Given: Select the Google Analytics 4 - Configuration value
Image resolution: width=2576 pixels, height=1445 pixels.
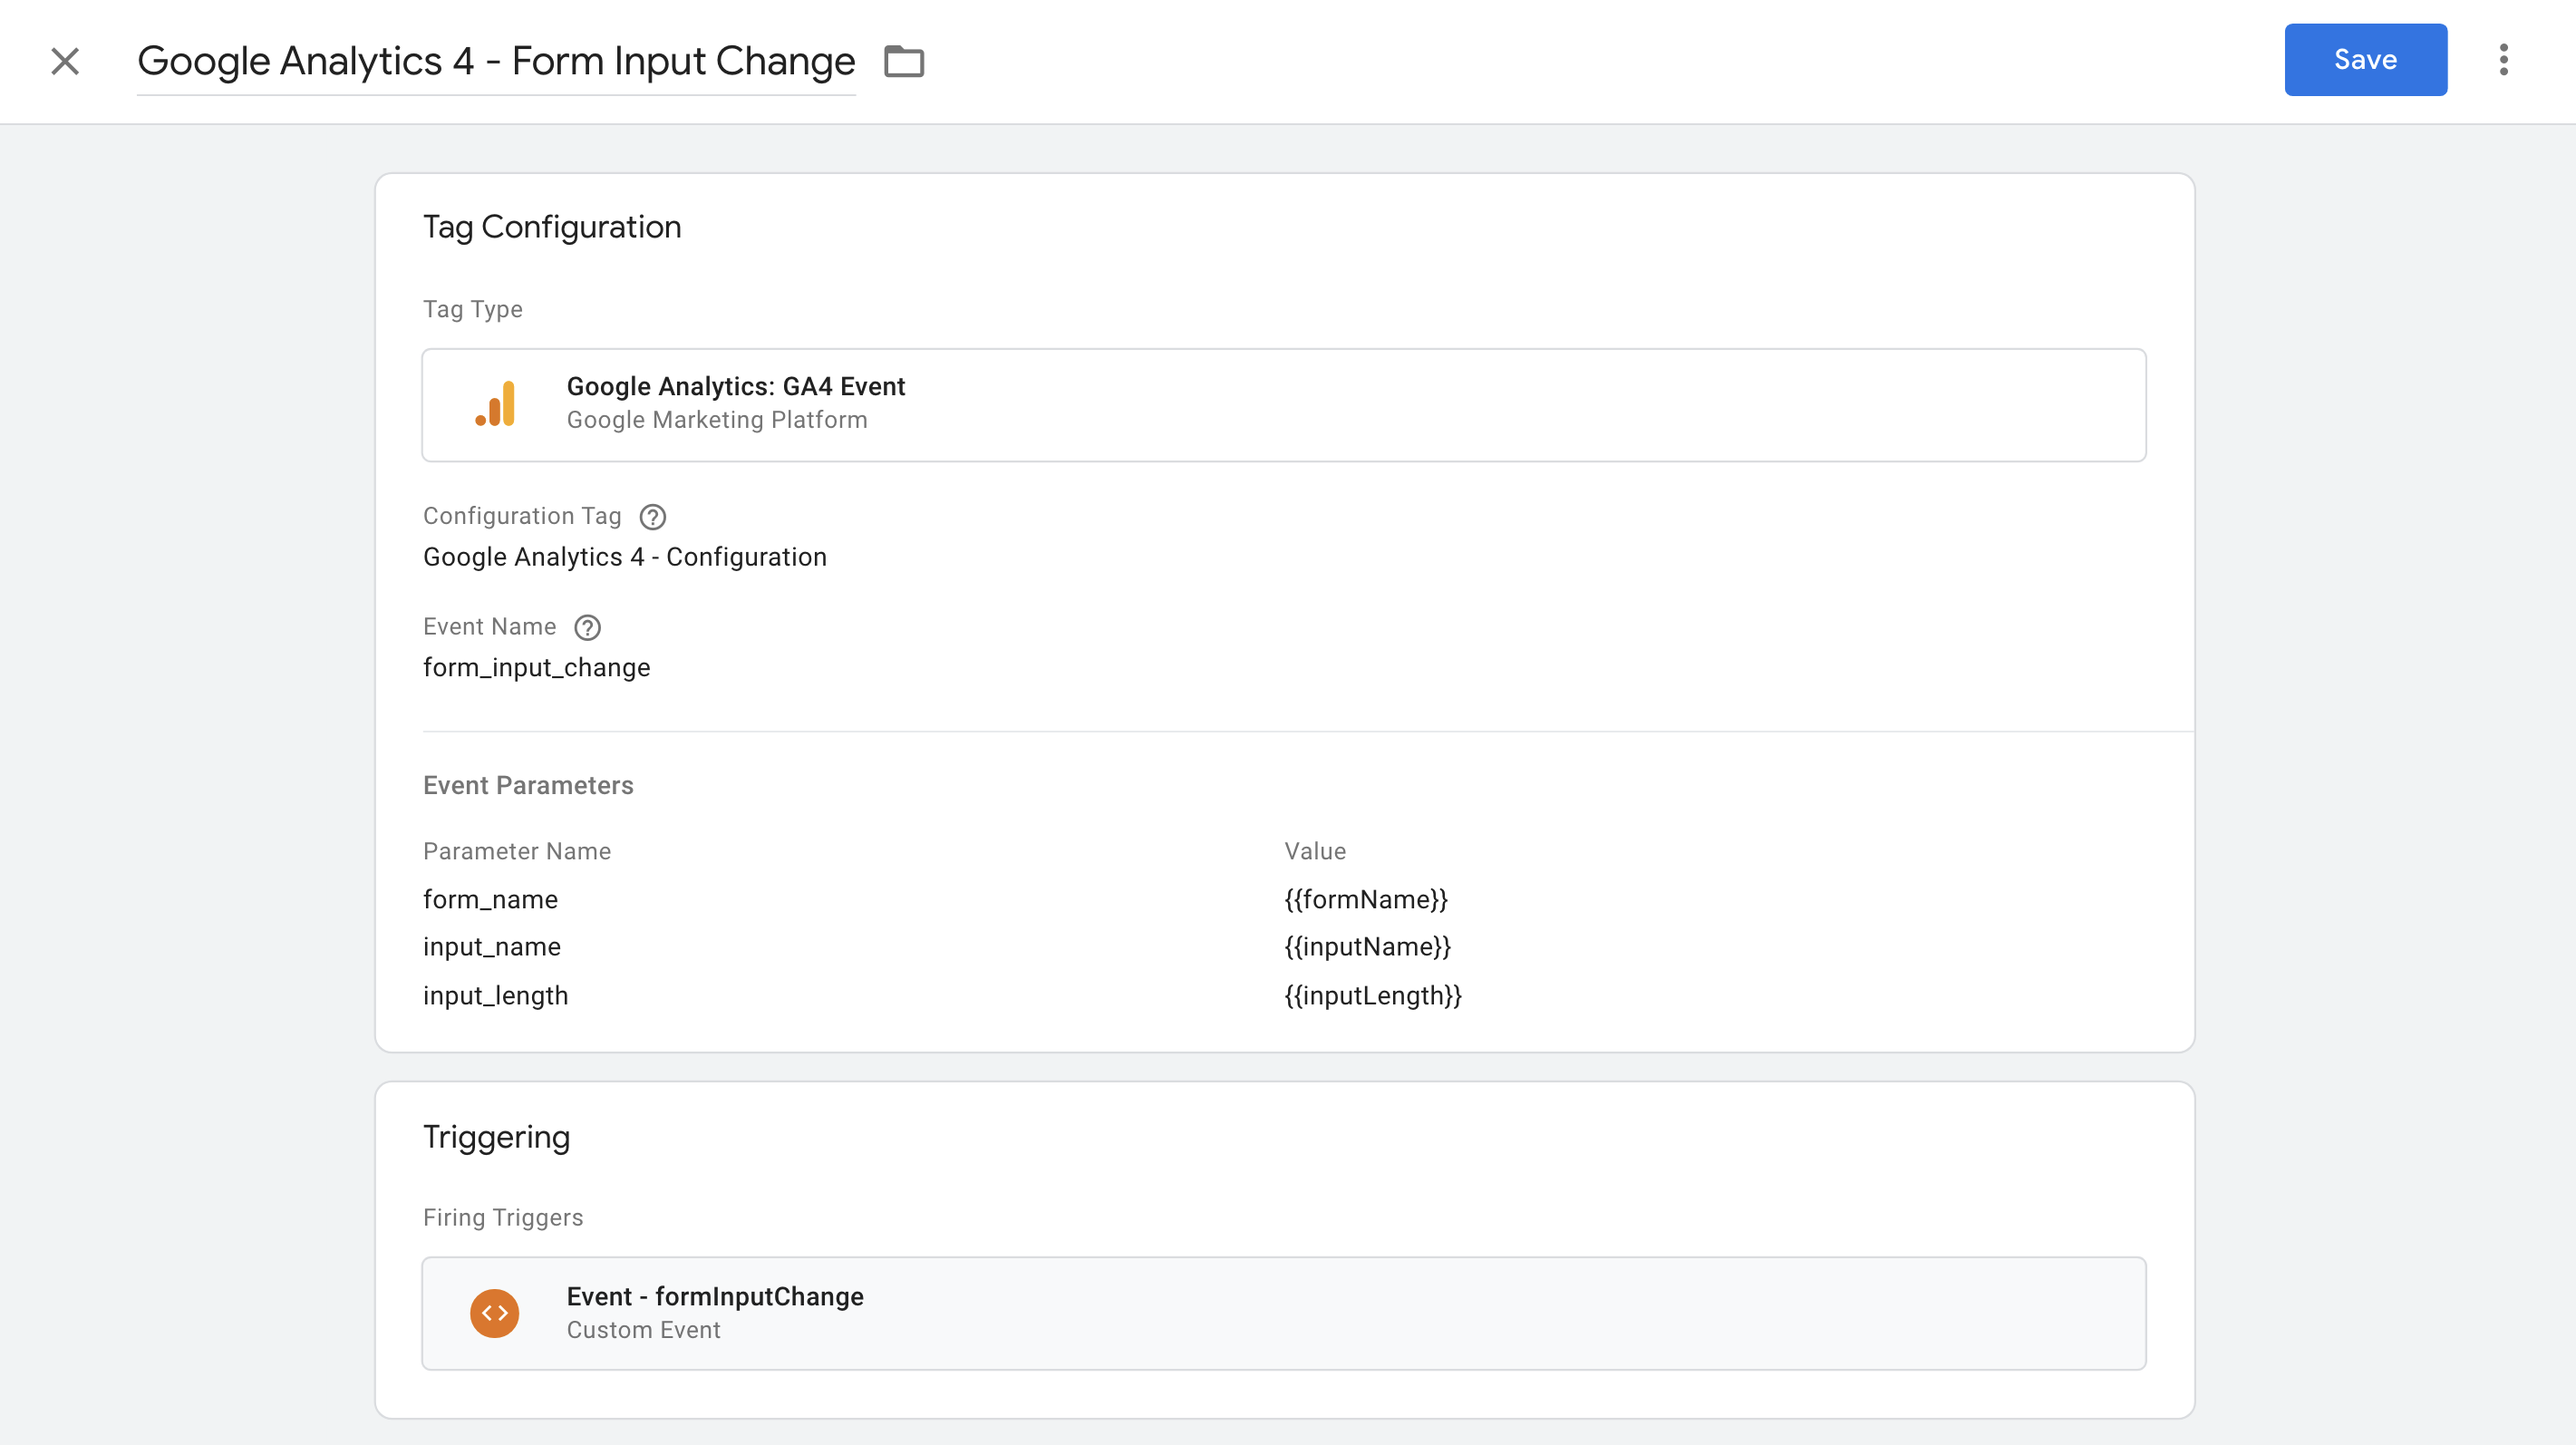Looking at the screenshot, I should coord(625,557).
